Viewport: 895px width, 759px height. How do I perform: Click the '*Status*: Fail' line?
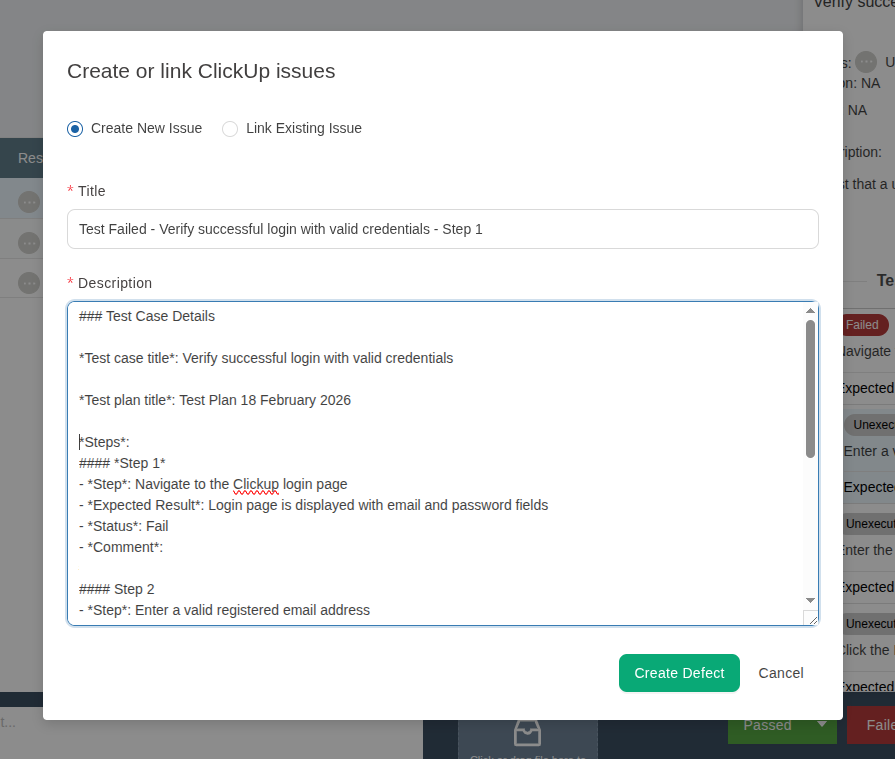click(x=123, y=526)
